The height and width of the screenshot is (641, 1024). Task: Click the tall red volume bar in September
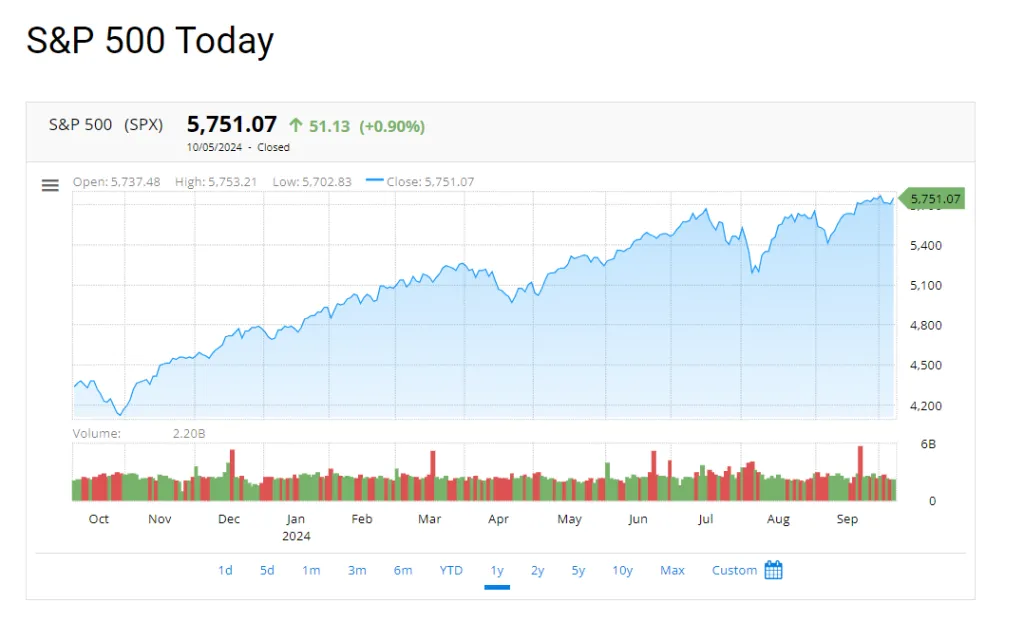(x=860, y=473)
